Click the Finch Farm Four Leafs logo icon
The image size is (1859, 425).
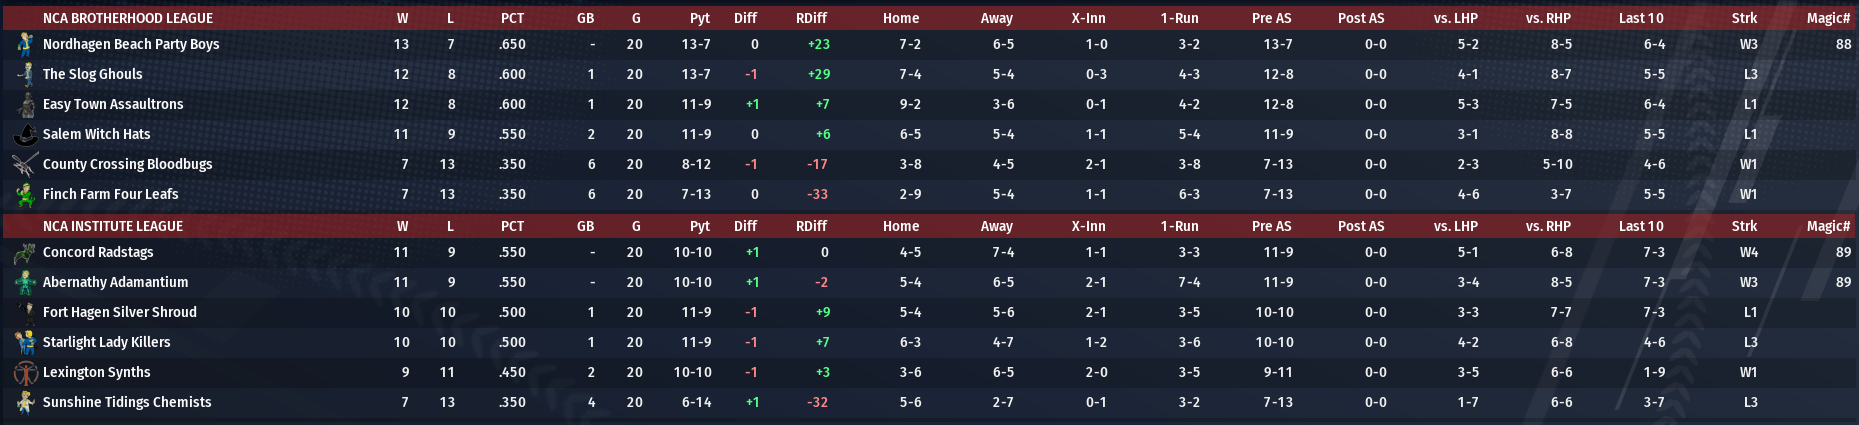coord(25,194)
